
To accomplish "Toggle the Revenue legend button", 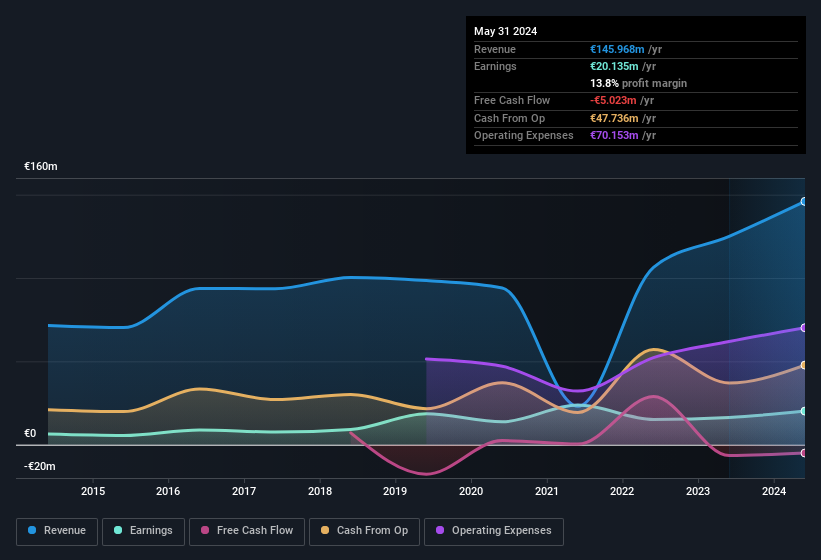I will (x=57, y=531).
